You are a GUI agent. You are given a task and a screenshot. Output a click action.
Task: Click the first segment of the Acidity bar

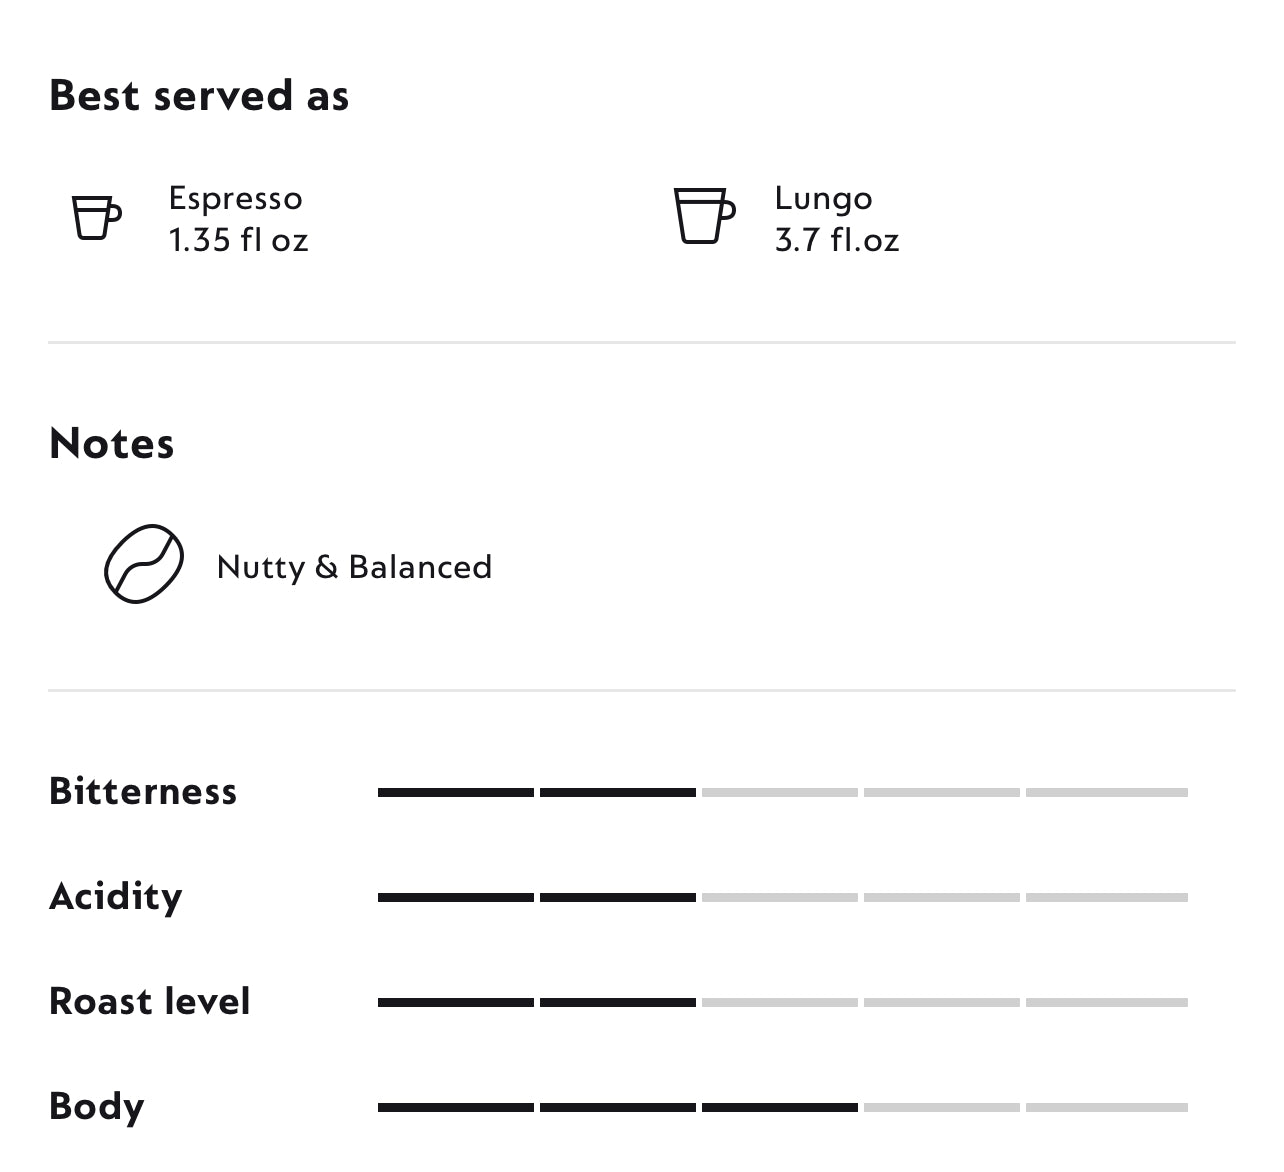click(456, 897)
